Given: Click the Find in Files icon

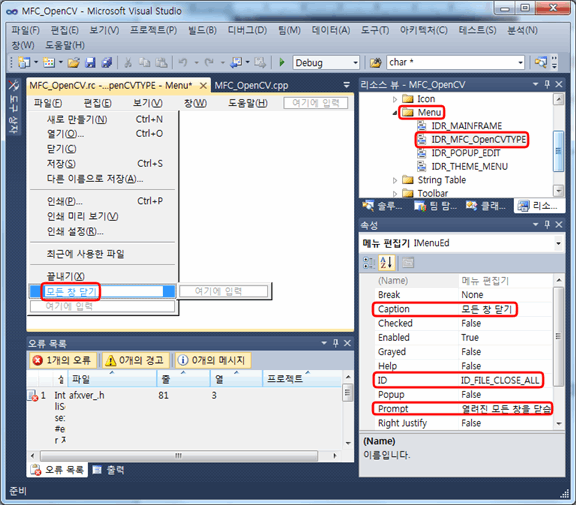Looking at the screenshot, I should point(375,63).
